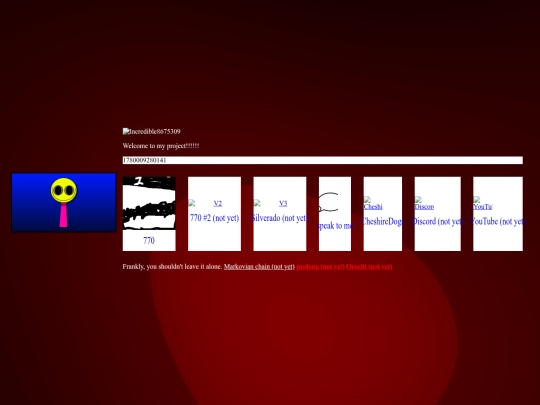Click the Cheshi broken image icon
Image resolution: width=540 pixels, height=405 pixels.
[x=373, y=203]
